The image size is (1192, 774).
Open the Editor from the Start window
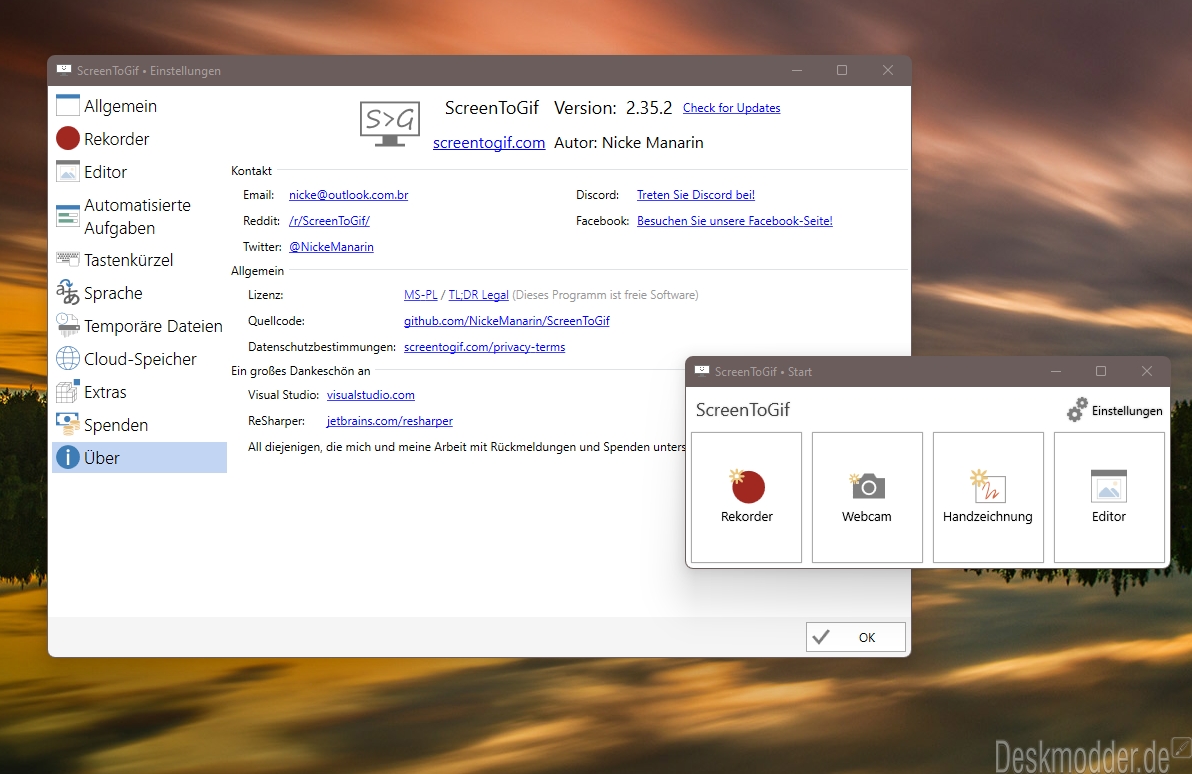[1109, 497]
